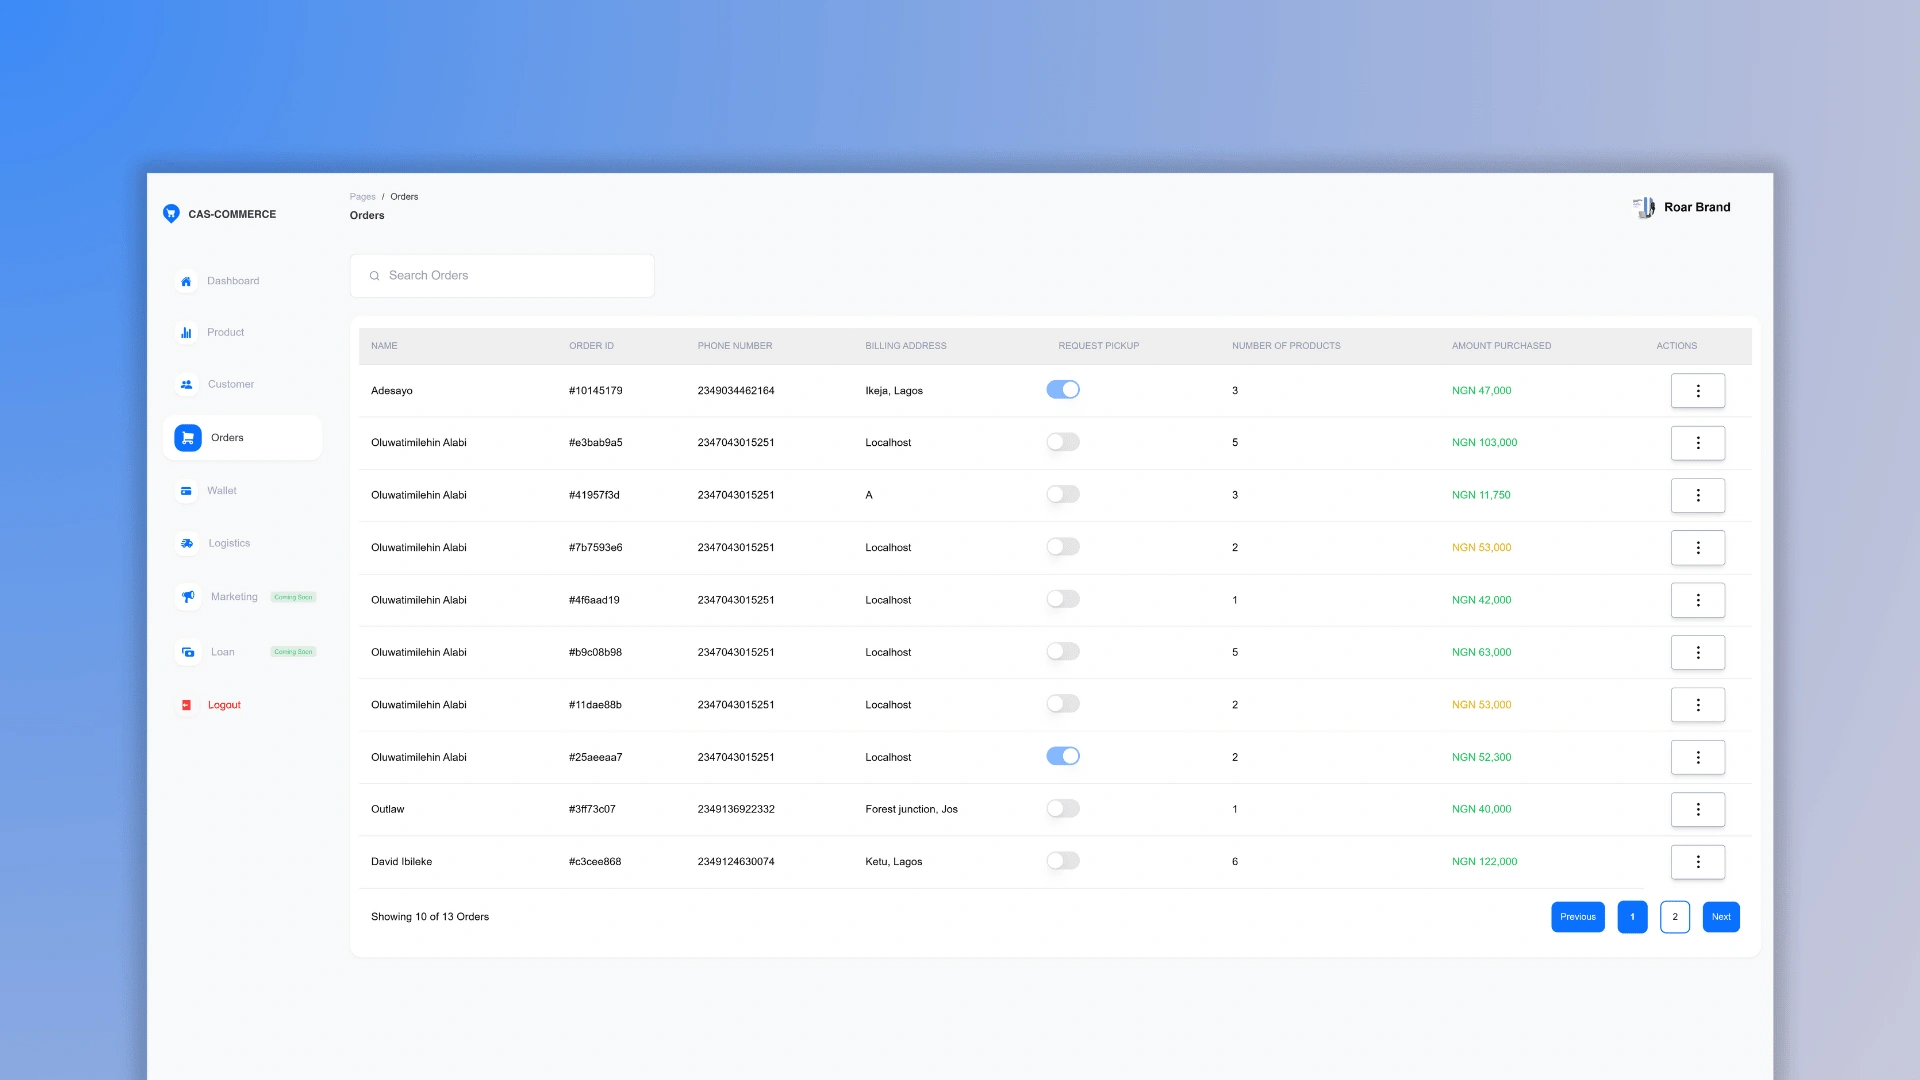Disable request pickup for Adesayo's order
The height and width of the screenshot is (1080, 1920).
tap(1063, 390)
